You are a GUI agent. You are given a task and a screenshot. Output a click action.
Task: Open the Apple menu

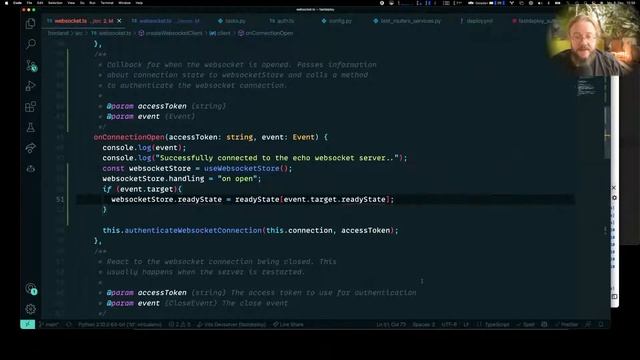[x=6, y=3]
